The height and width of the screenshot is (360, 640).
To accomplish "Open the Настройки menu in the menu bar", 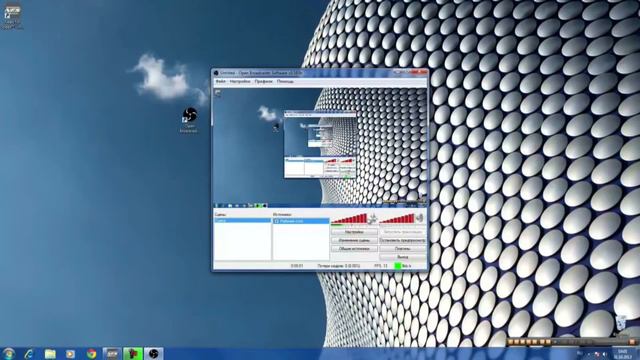I will pos(240,82).
